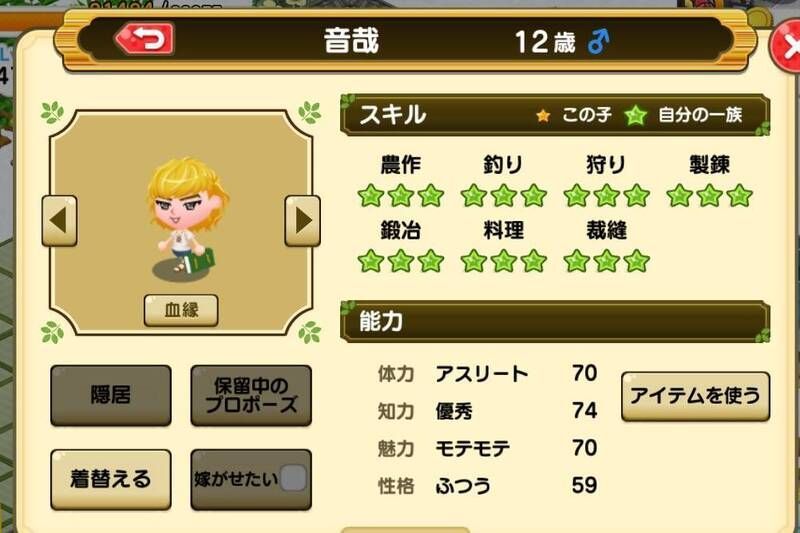Show previous character with left arrow
The height and width of the screenshot is (533, 800).
tap(59, 221)
